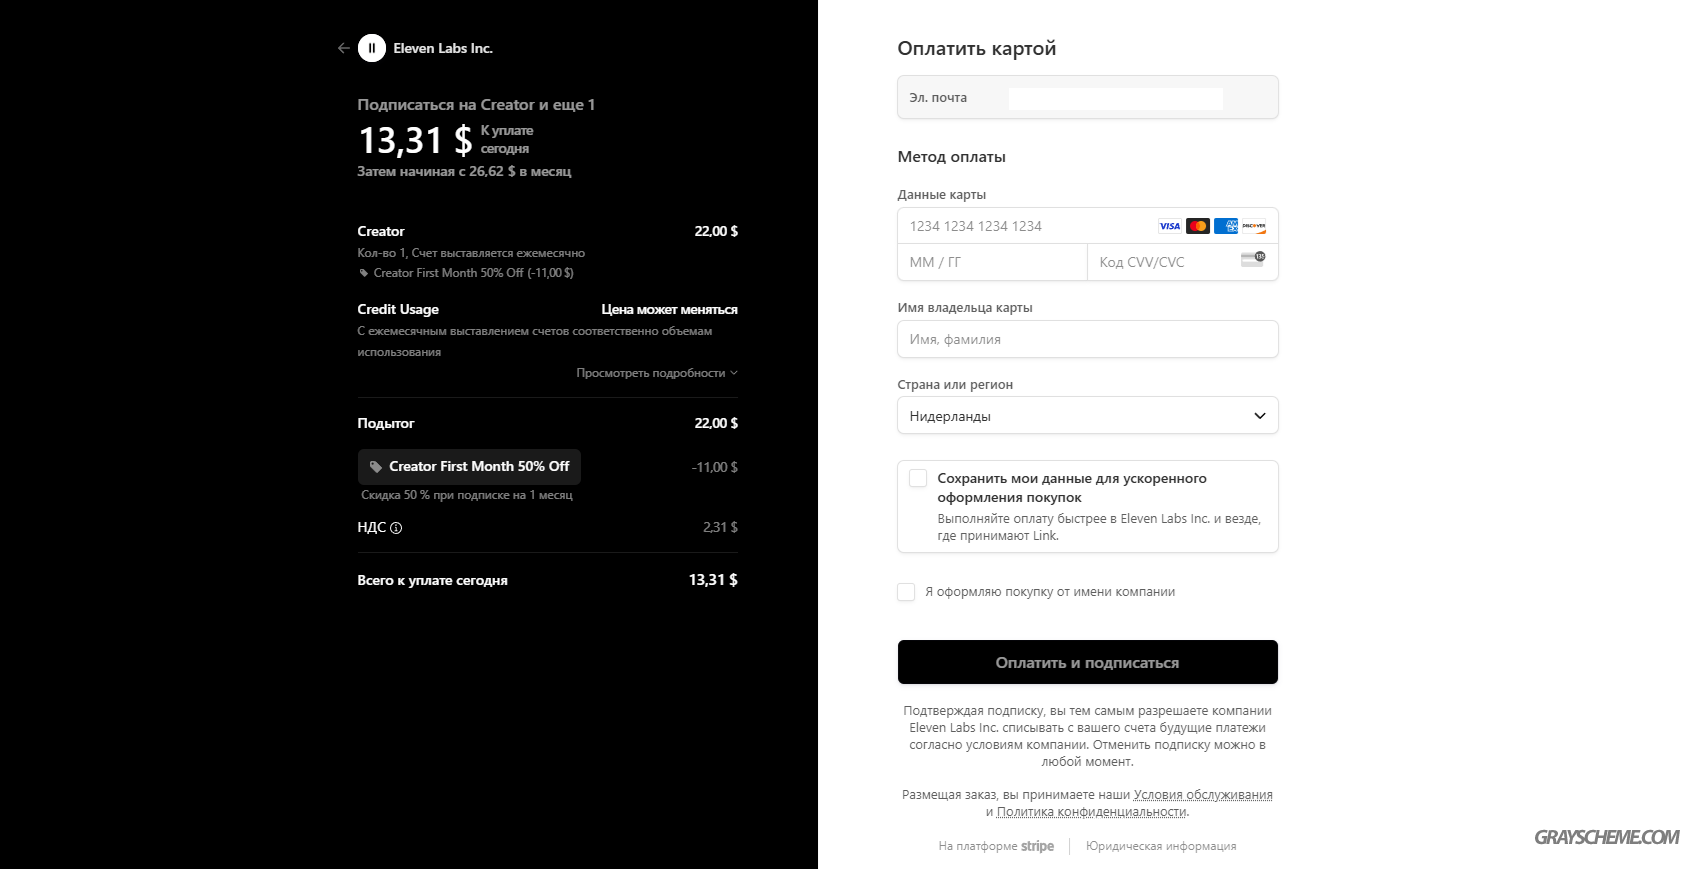Click the cardholder name field

pos(1088,339)
